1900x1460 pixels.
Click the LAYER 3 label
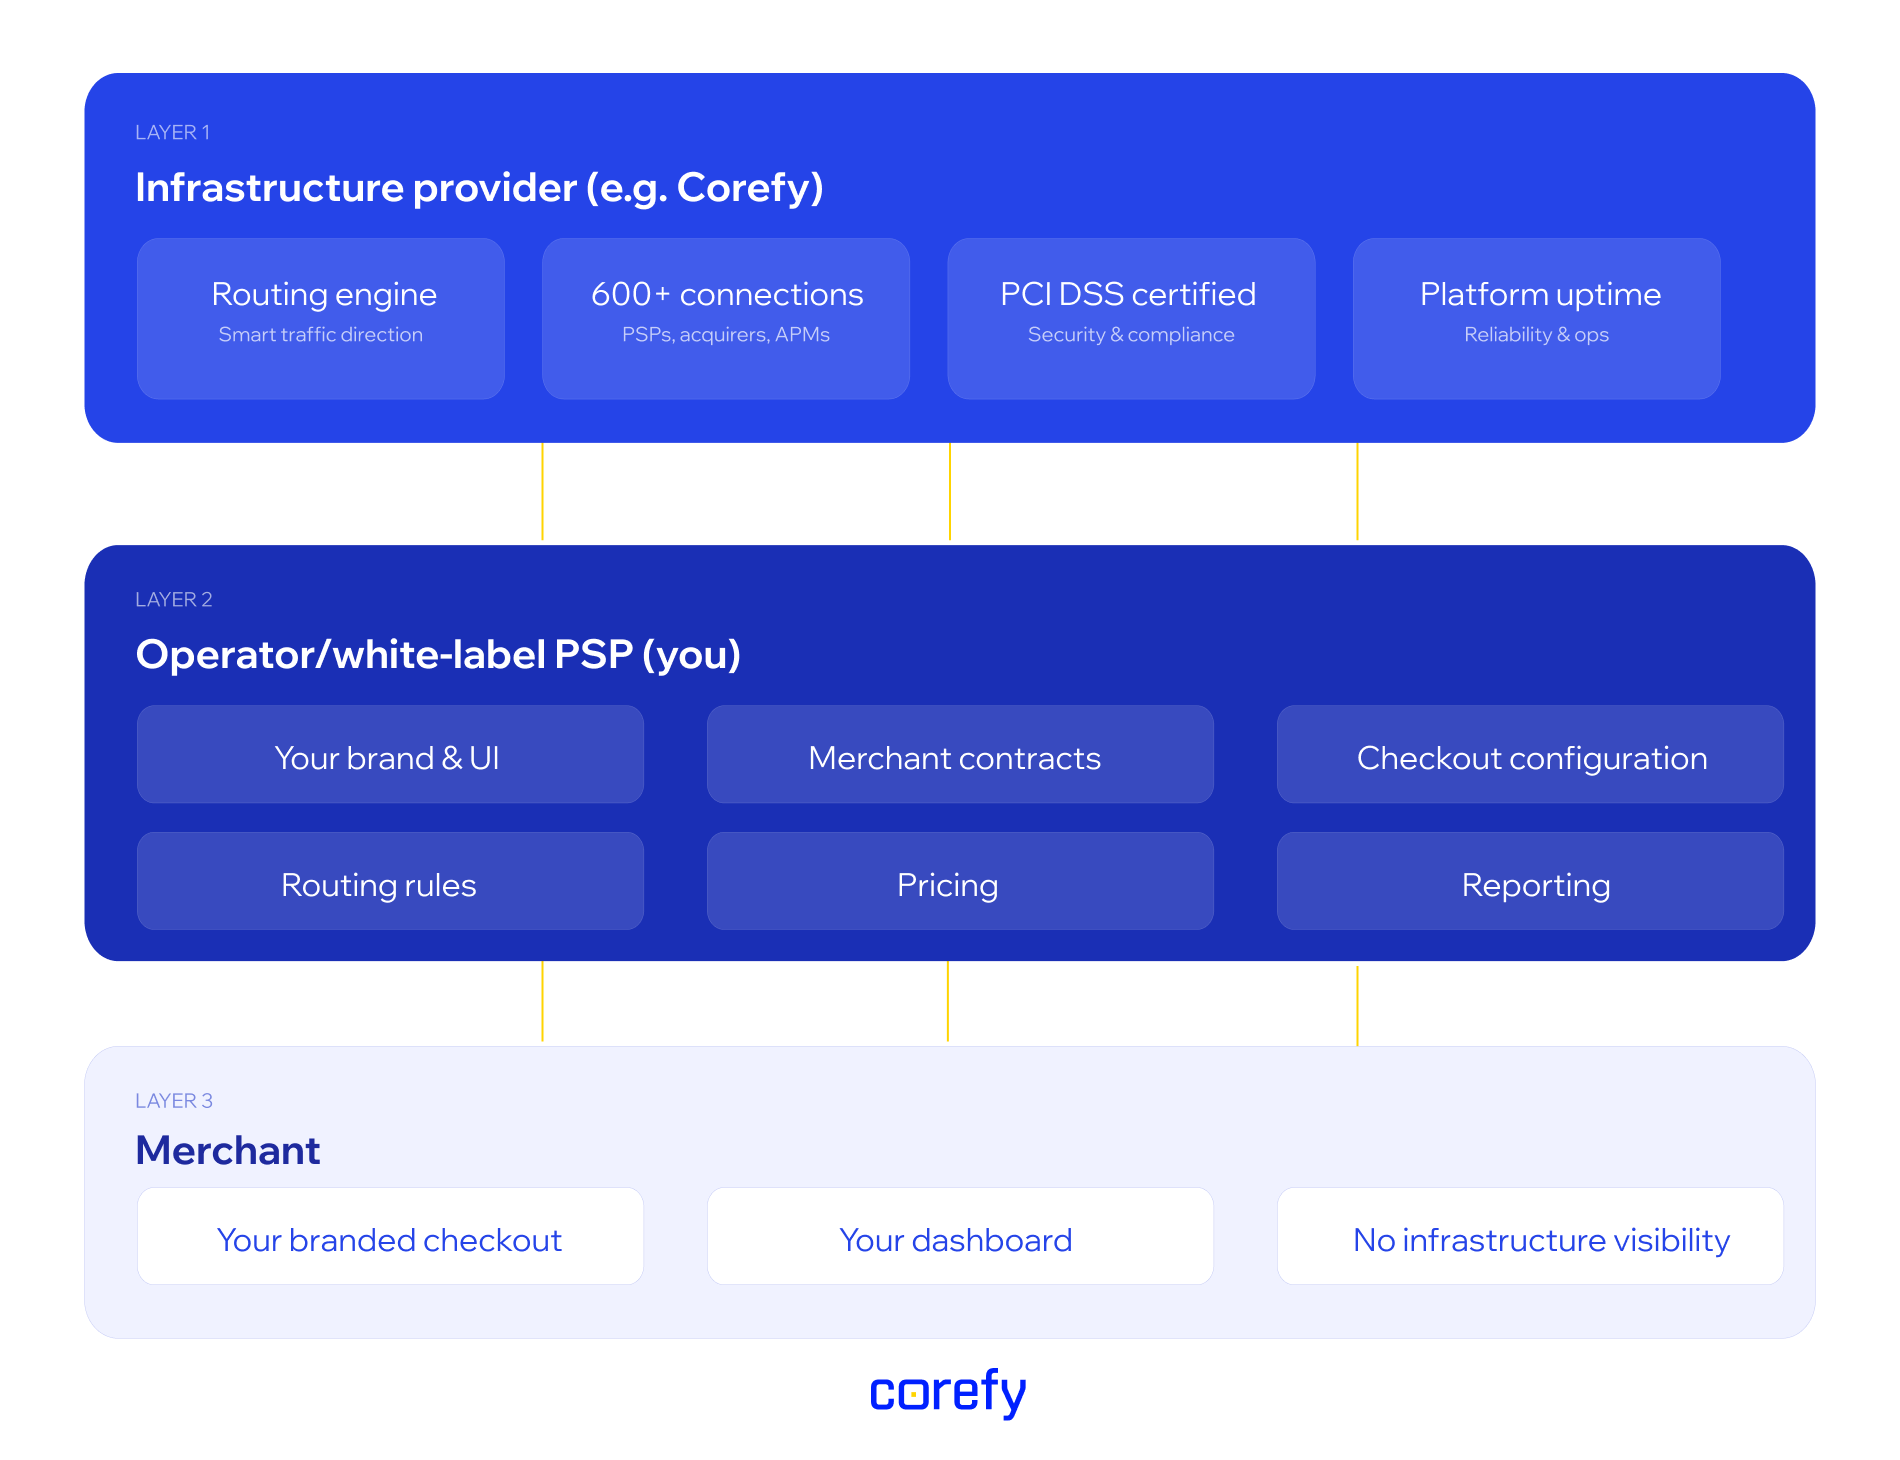174,1101
